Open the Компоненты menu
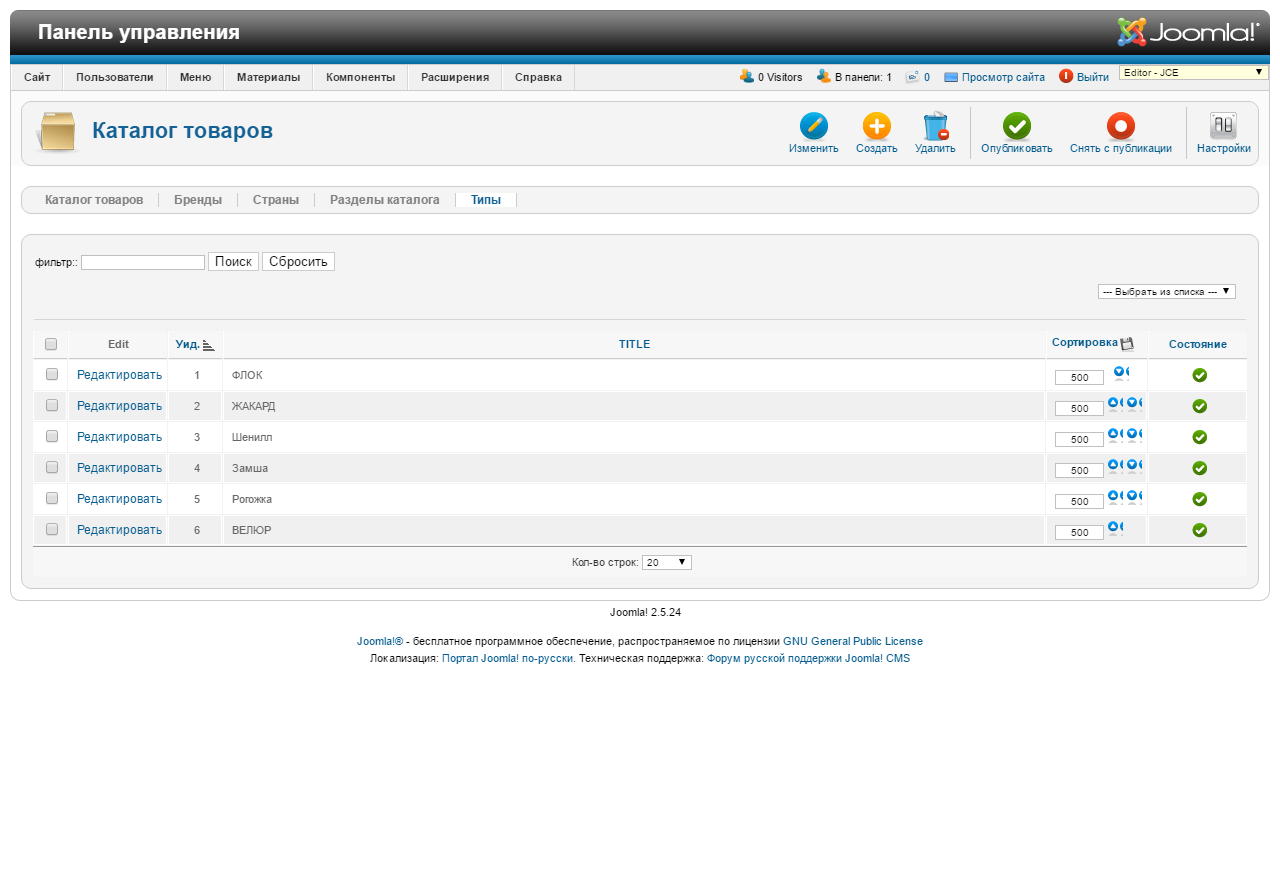Image resolution: width=1280 pixels, height=879 pixels. click(360, 77)
